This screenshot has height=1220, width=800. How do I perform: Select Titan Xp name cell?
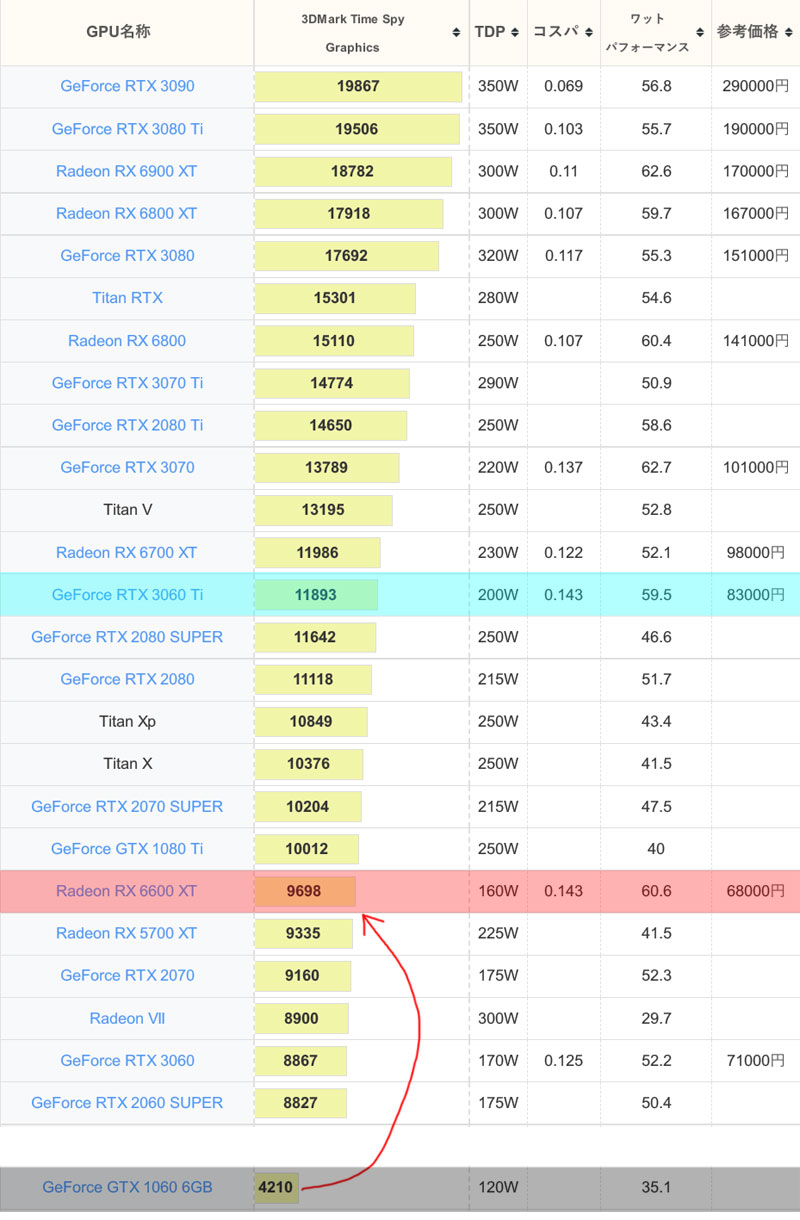pos(127,721)
